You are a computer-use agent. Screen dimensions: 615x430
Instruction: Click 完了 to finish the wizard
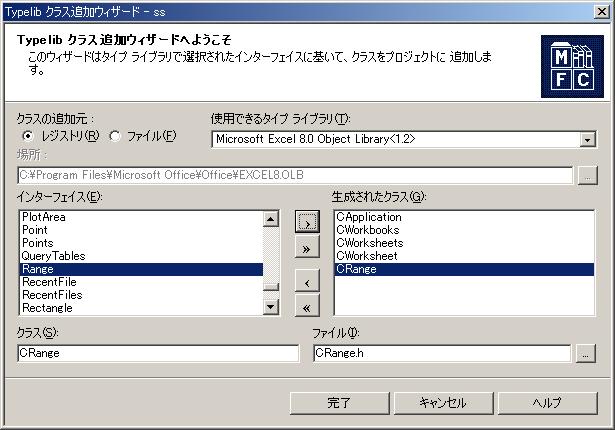click(x=340, y=403)
